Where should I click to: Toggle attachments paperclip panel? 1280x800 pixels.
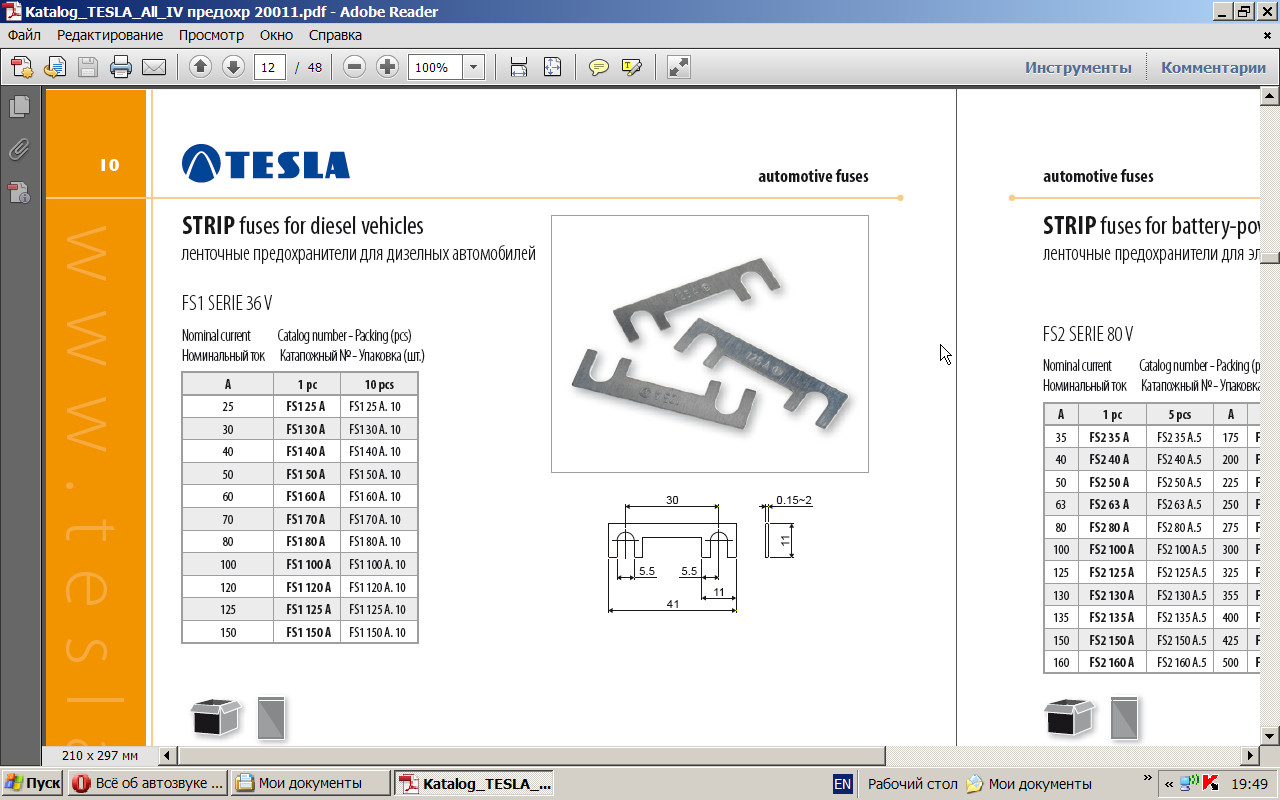[x=19, y=149]
